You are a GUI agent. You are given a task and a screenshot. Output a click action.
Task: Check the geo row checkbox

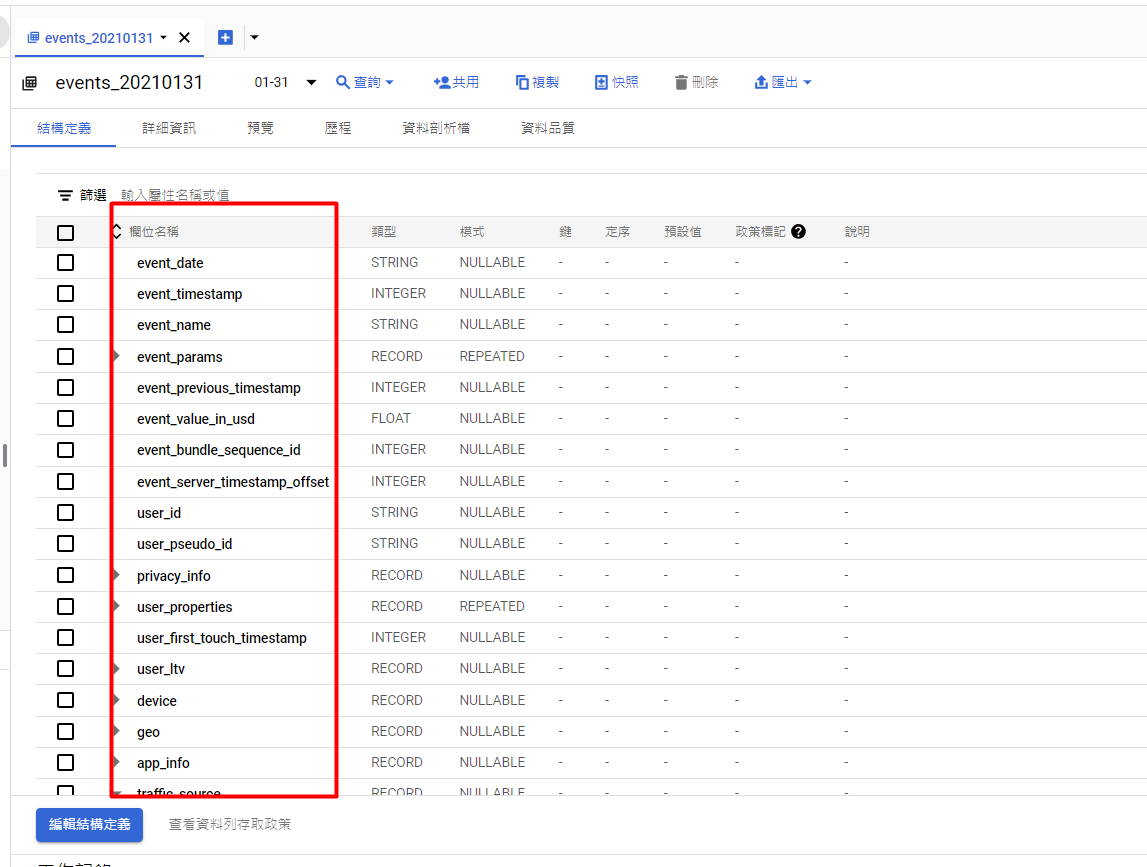(x=65, y=732)
